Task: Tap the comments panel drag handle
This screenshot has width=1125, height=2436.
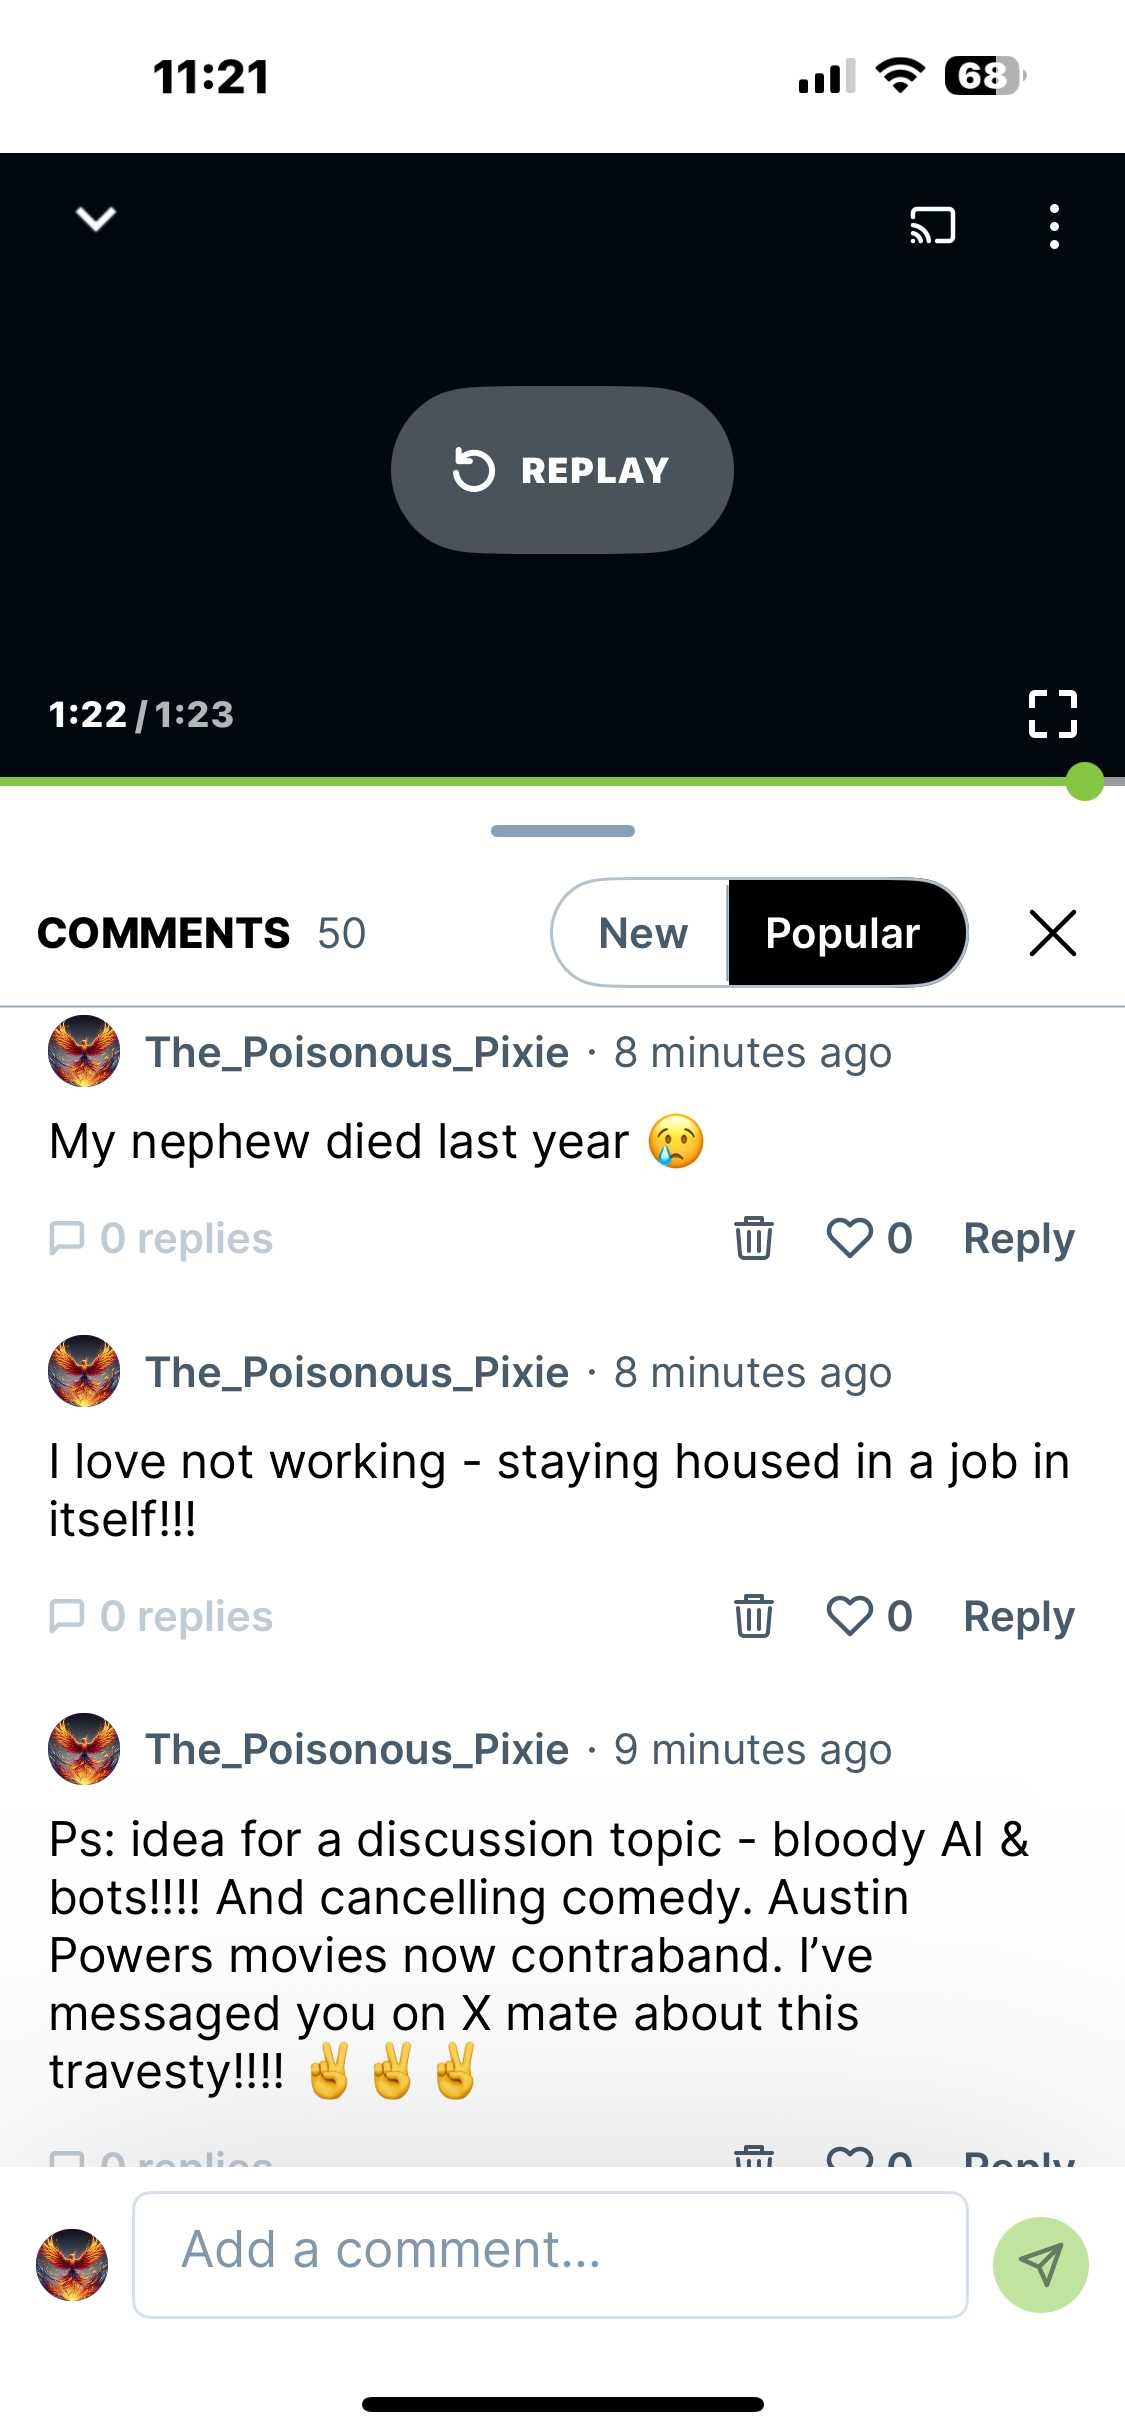Action: coord(562,831)
